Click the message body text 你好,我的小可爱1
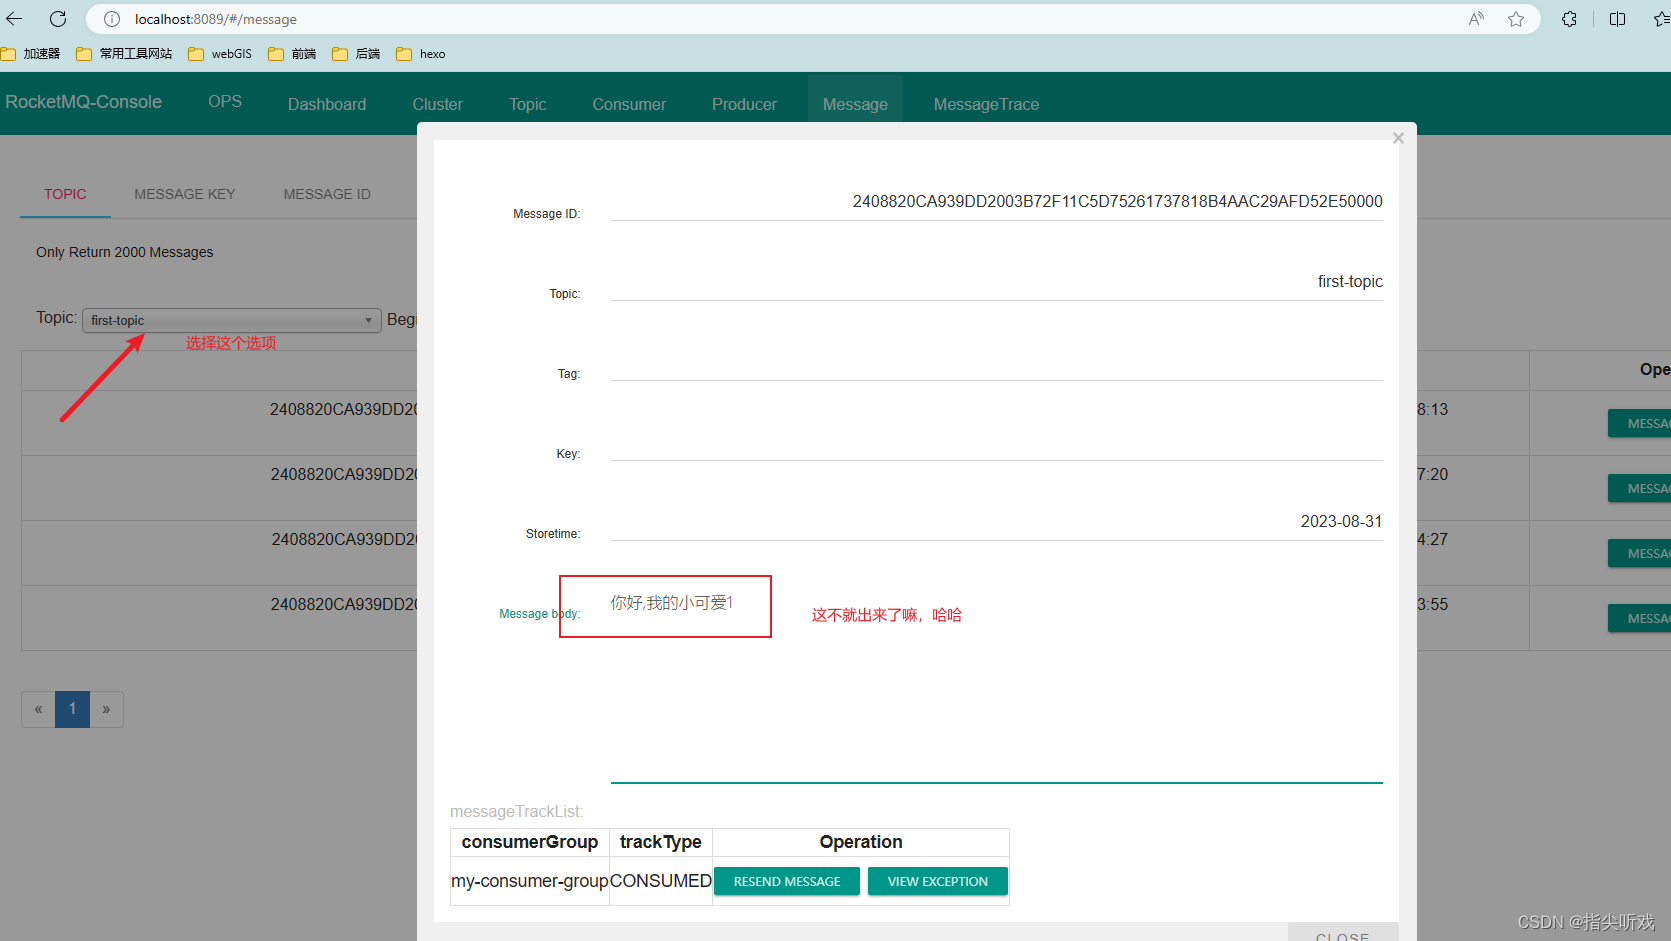This screenshot has height=941, width=1671. [672, 603]
